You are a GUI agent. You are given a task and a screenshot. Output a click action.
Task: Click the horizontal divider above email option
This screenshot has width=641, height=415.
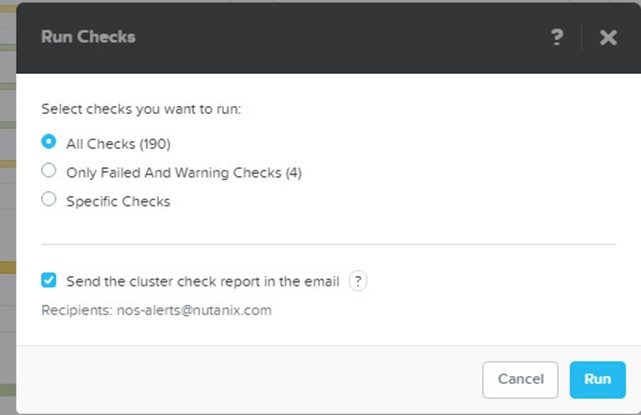pyautogui.click(x=328, y=245)
